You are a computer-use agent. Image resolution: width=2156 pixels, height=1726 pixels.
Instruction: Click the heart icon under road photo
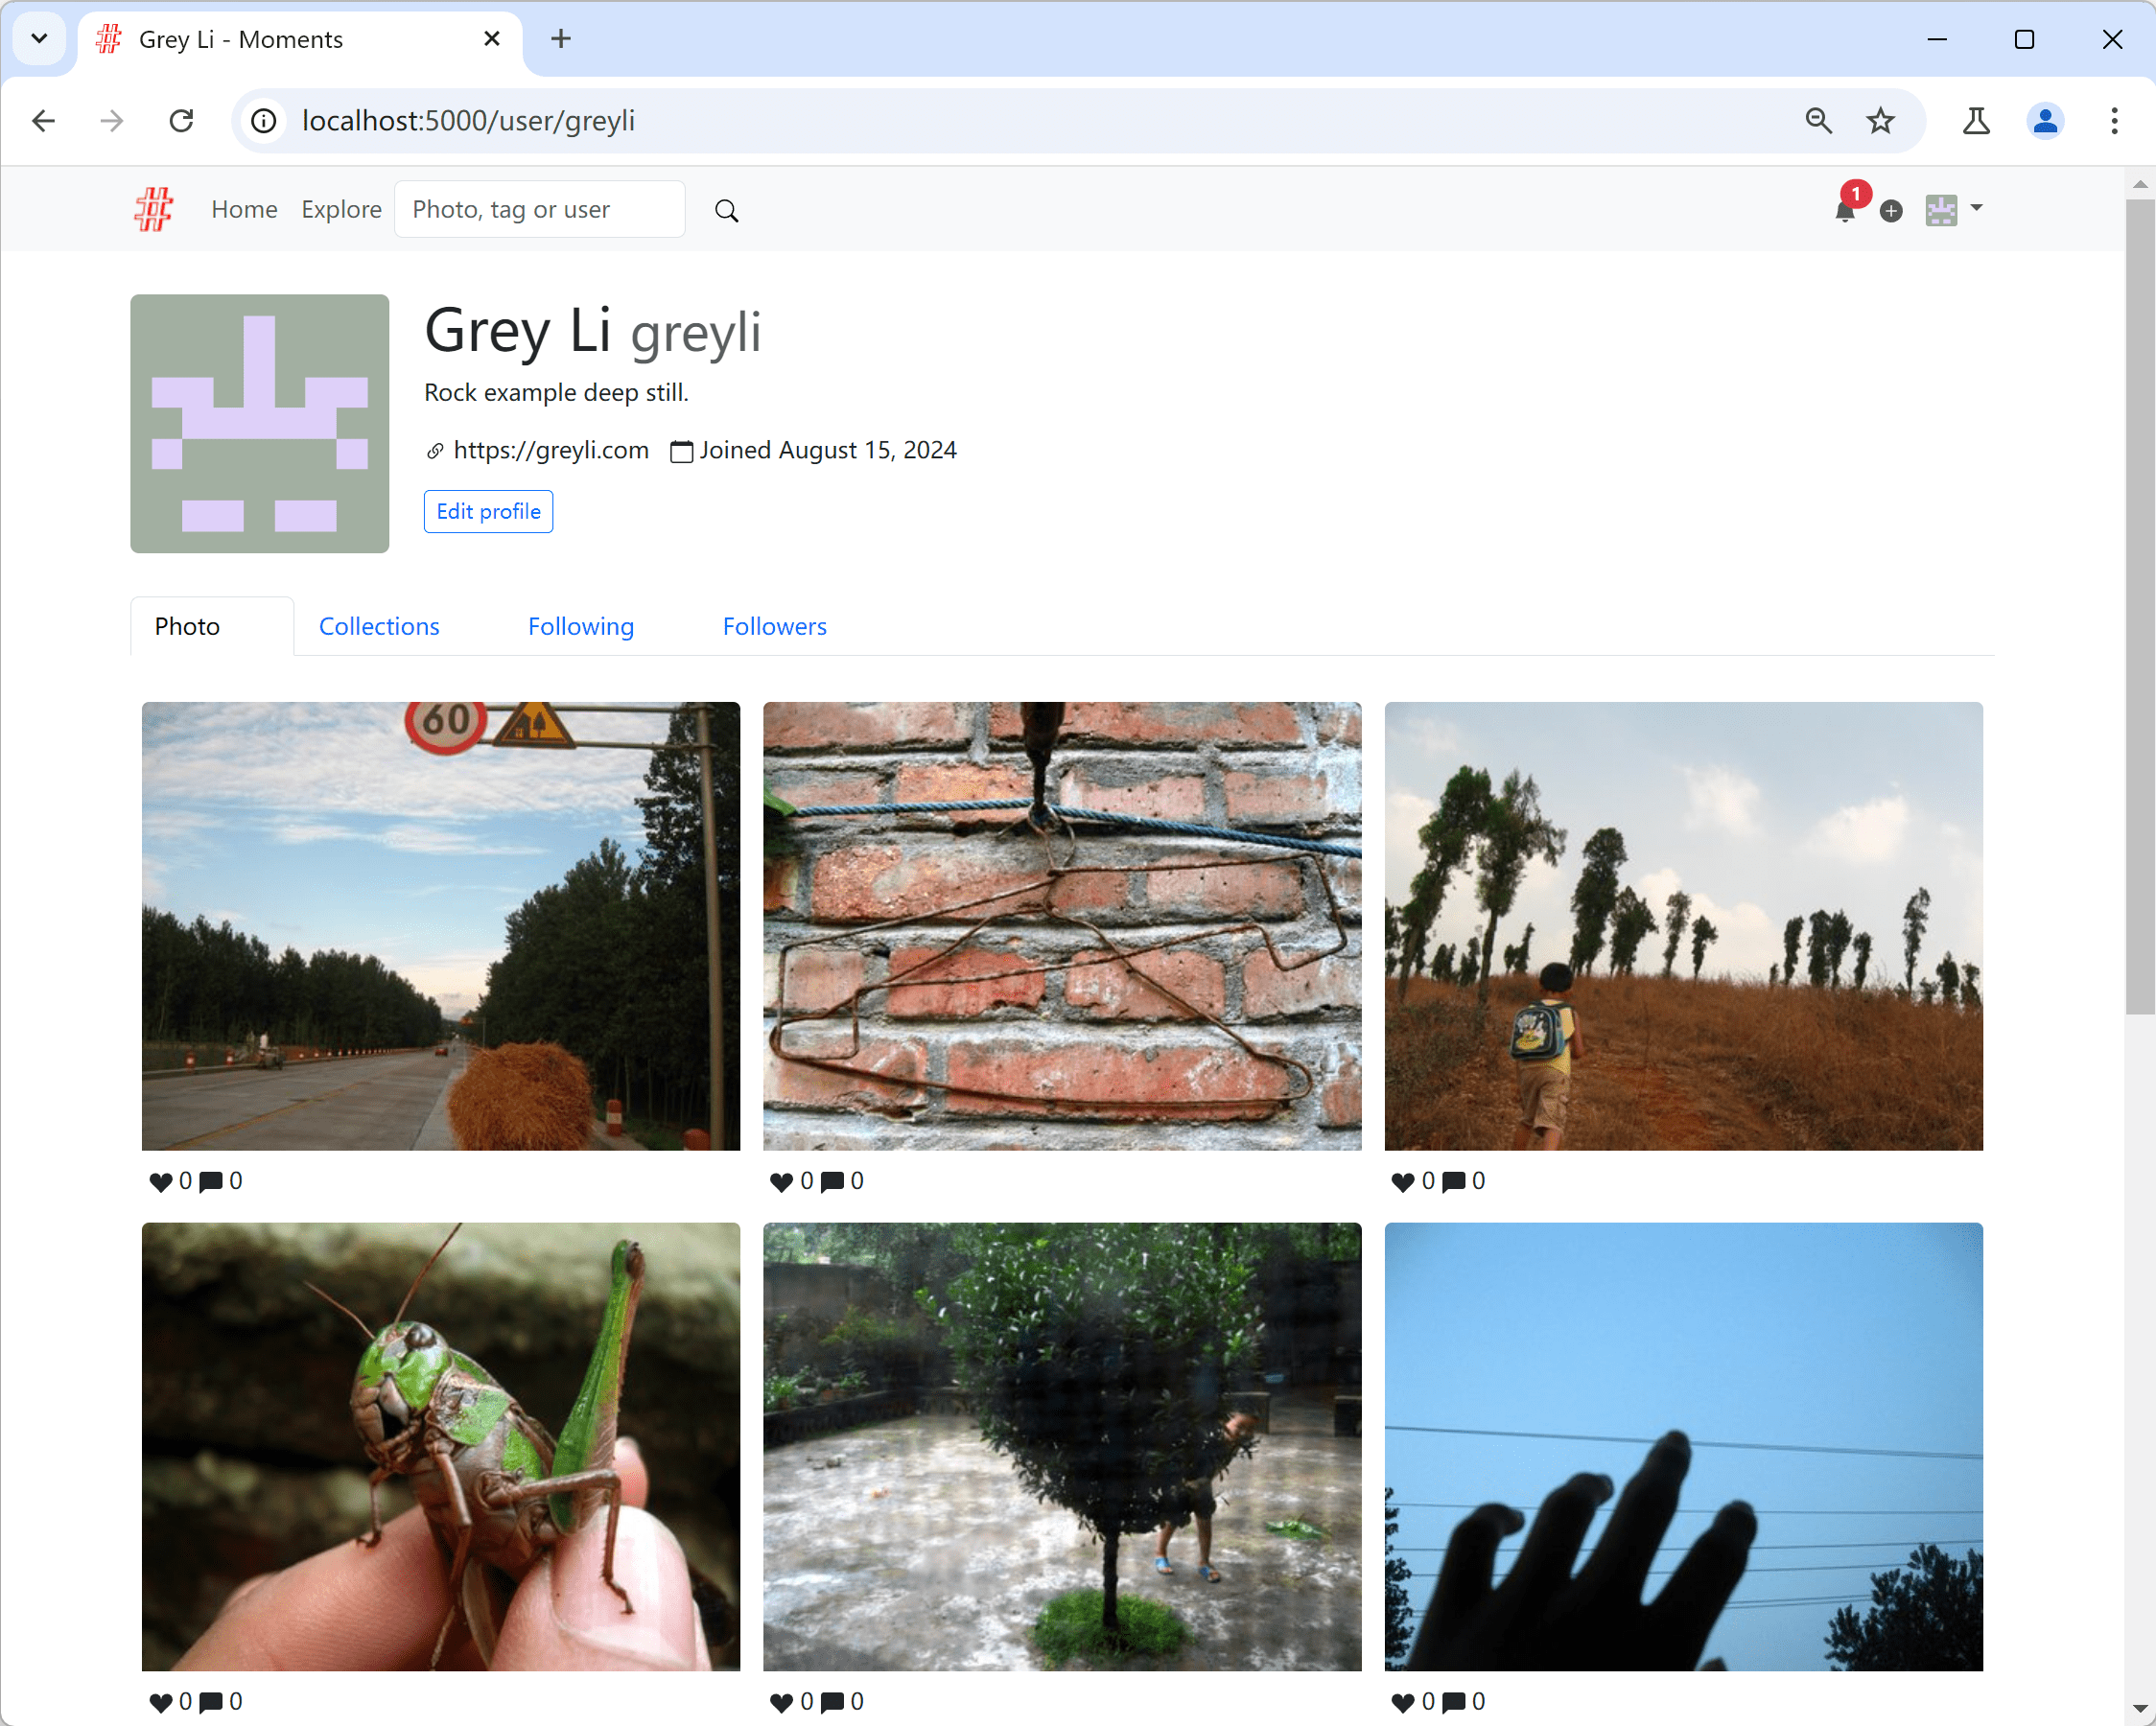coord(160,1181)
